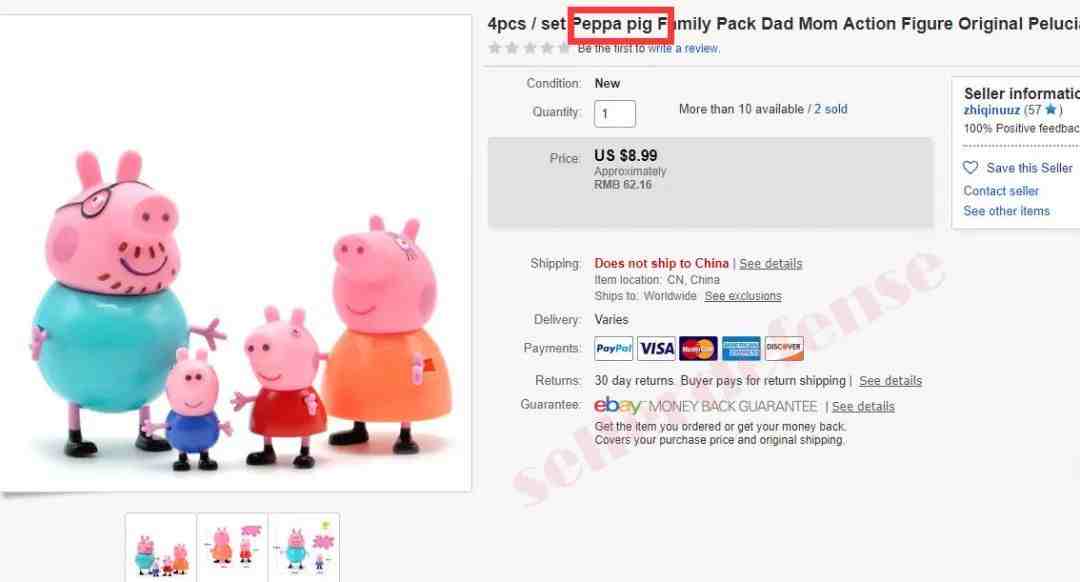1080x582 pixels.
Task: Click the Quantity input field
Action: tap(614, 114)
